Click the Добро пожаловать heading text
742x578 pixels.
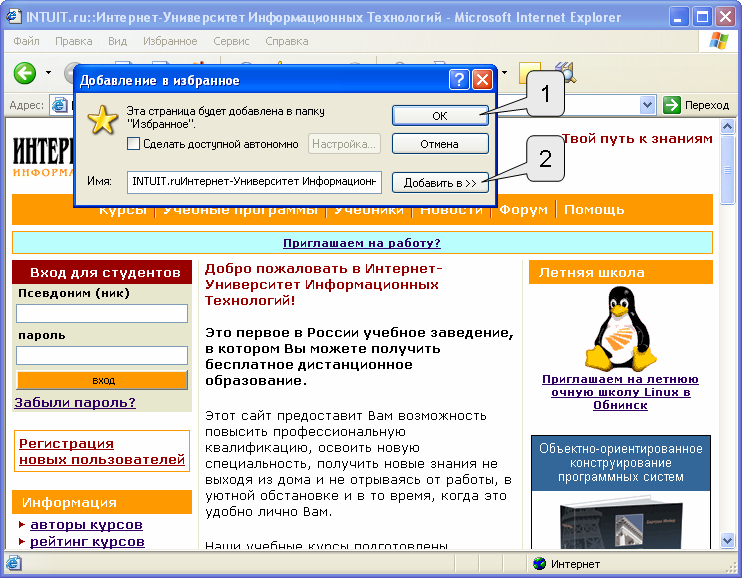(x=323, y=285)
